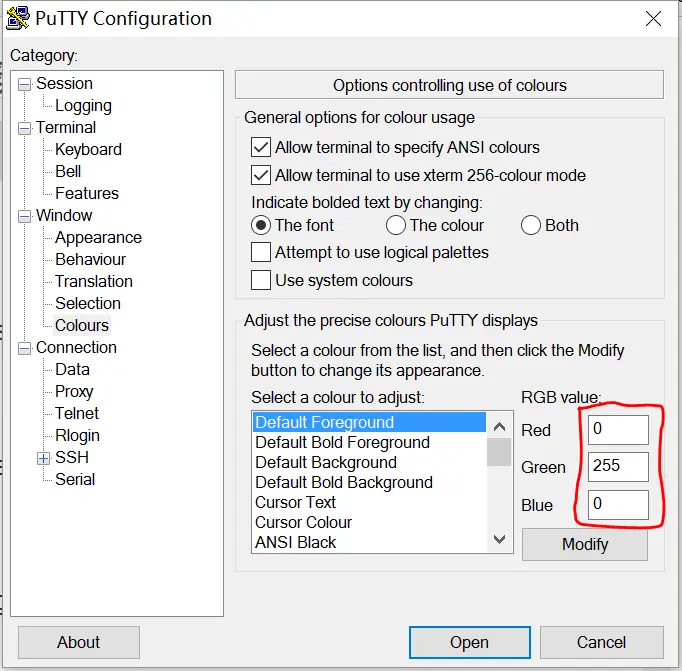The width and height of the screenshot is (682, 671).
Task: Select Cursor Text in colour list
Action: [x=369, y=502]
